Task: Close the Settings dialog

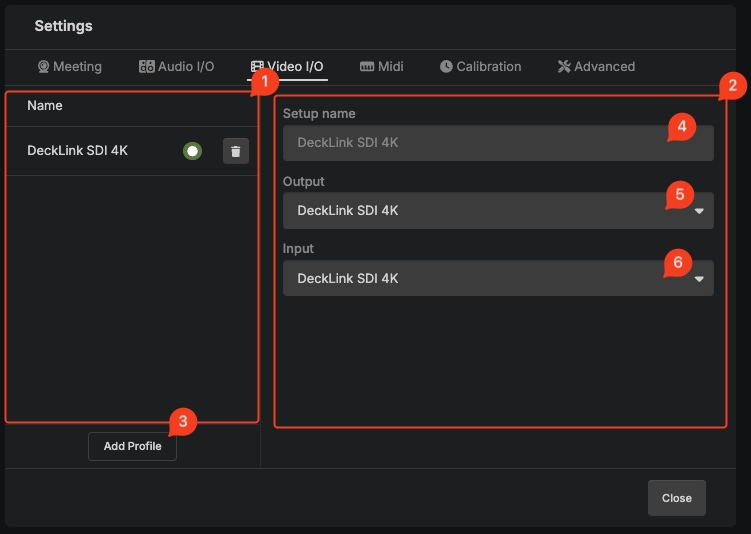Action: click(676, 498)
